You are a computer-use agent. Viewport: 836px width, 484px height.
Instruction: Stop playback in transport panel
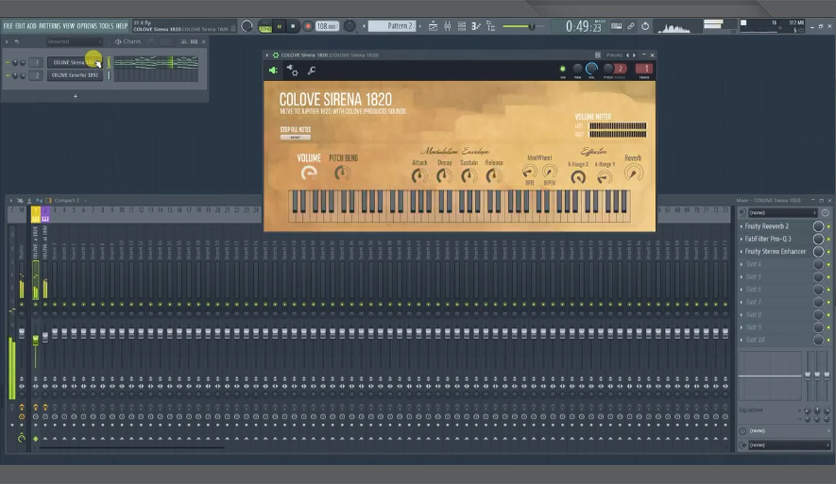pos(293,27)
